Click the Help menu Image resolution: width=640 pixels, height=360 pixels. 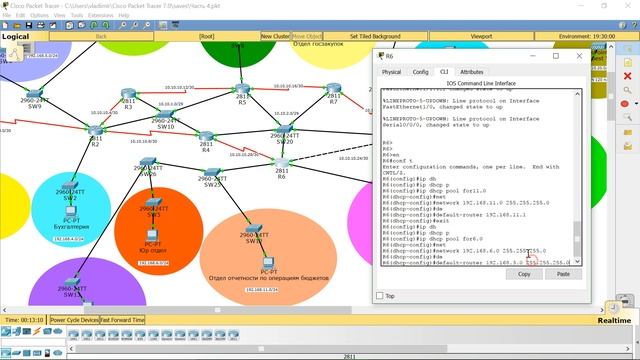(x=124, y=15)
